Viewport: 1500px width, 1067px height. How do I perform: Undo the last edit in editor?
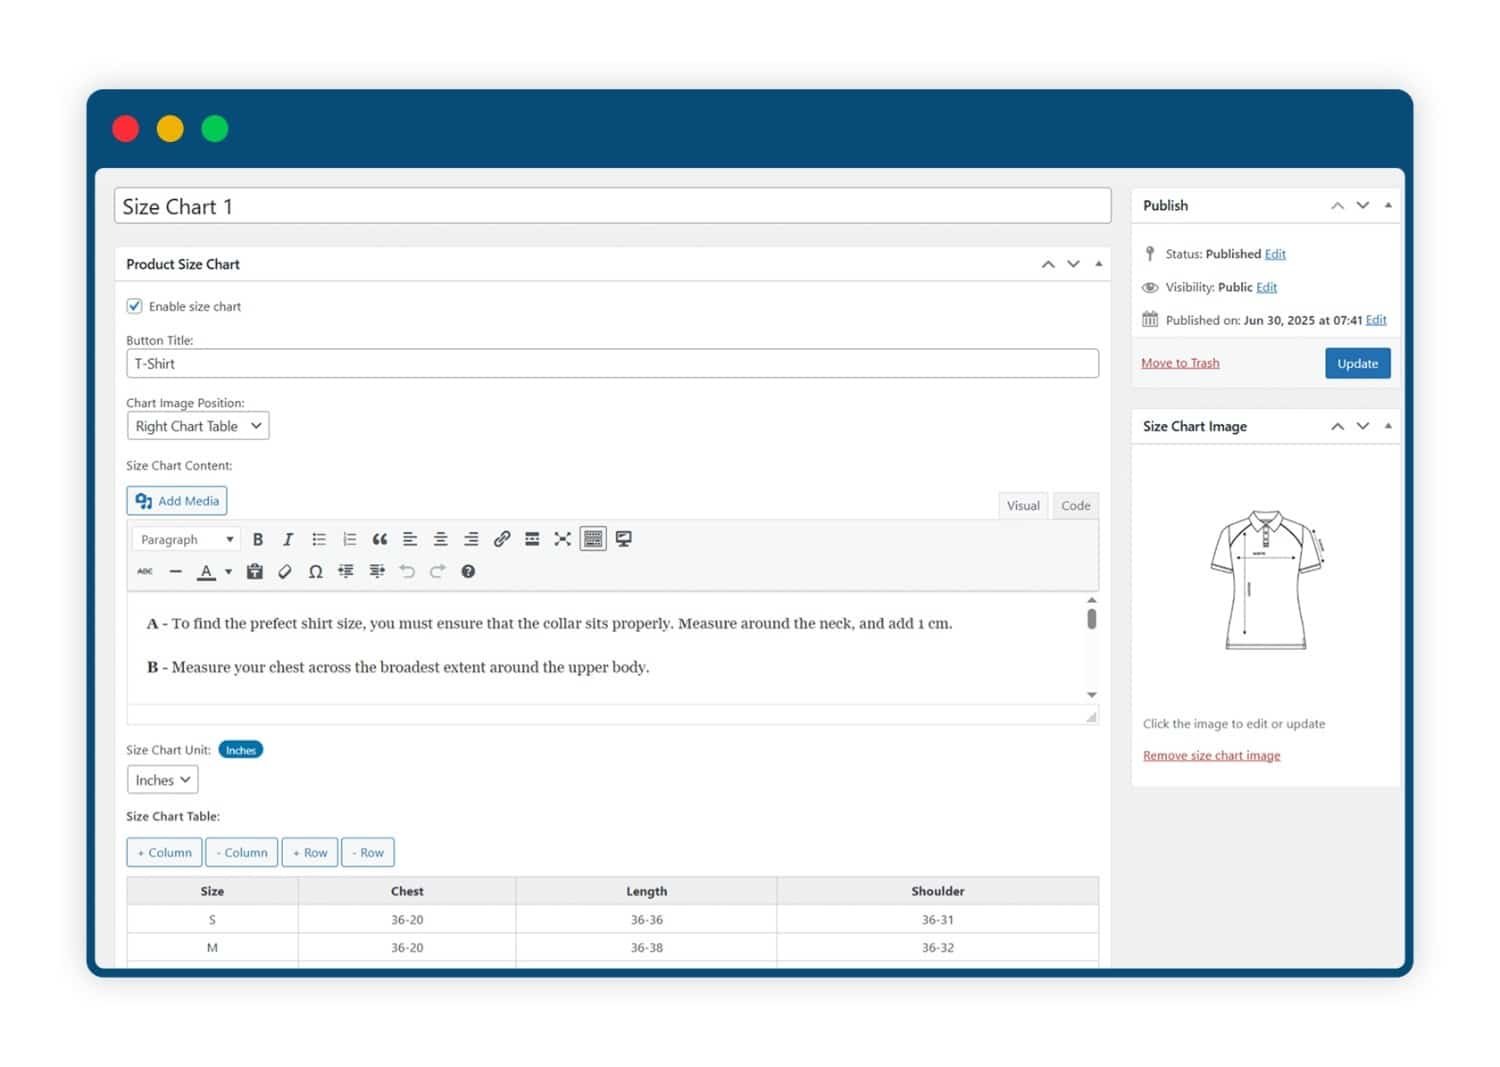pyautogui.click(x=407, y=571)
